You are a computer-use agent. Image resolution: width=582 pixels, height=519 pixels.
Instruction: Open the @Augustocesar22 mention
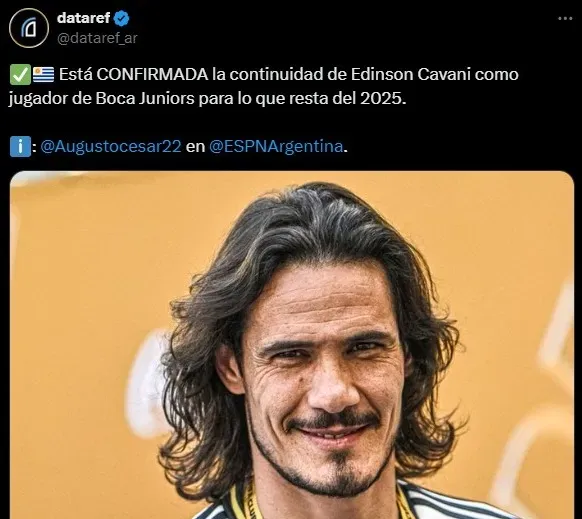111,146
